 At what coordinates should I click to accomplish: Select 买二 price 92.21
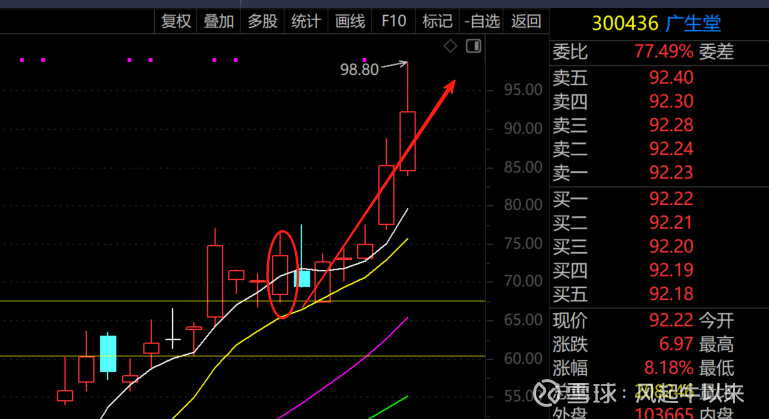click(x=671, y=223)
